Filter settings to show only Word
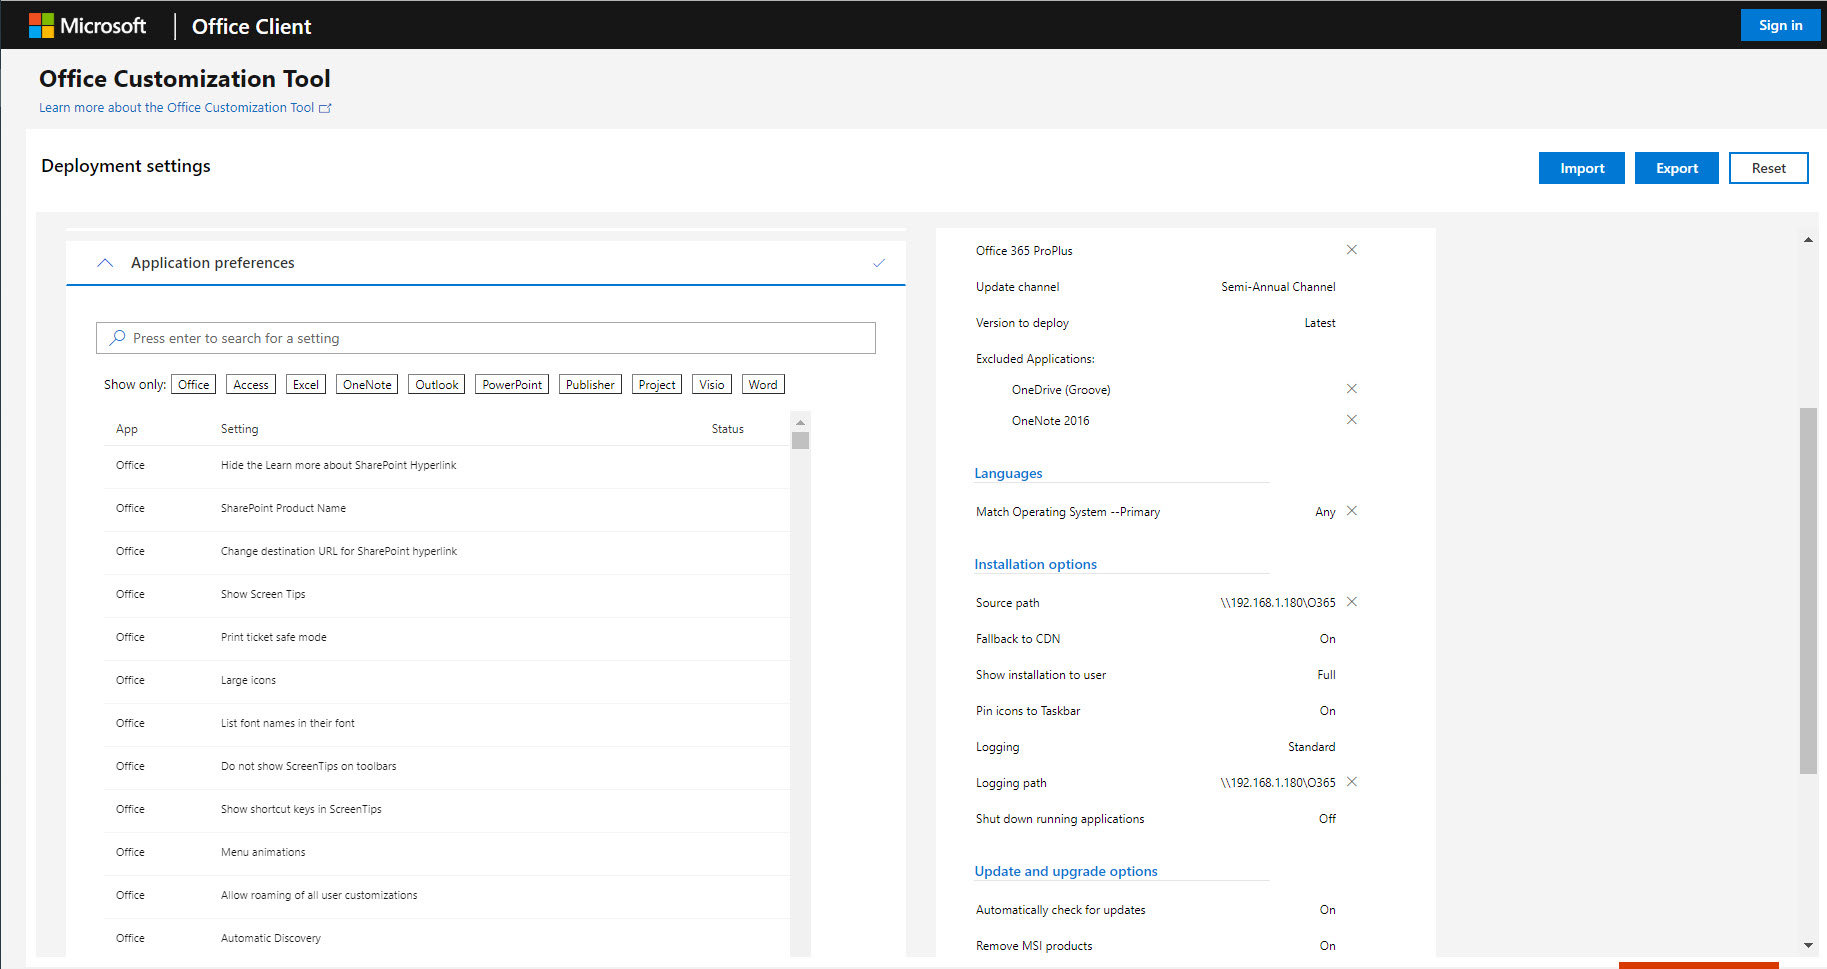The image size is (1827, 969). click(763, 385)
